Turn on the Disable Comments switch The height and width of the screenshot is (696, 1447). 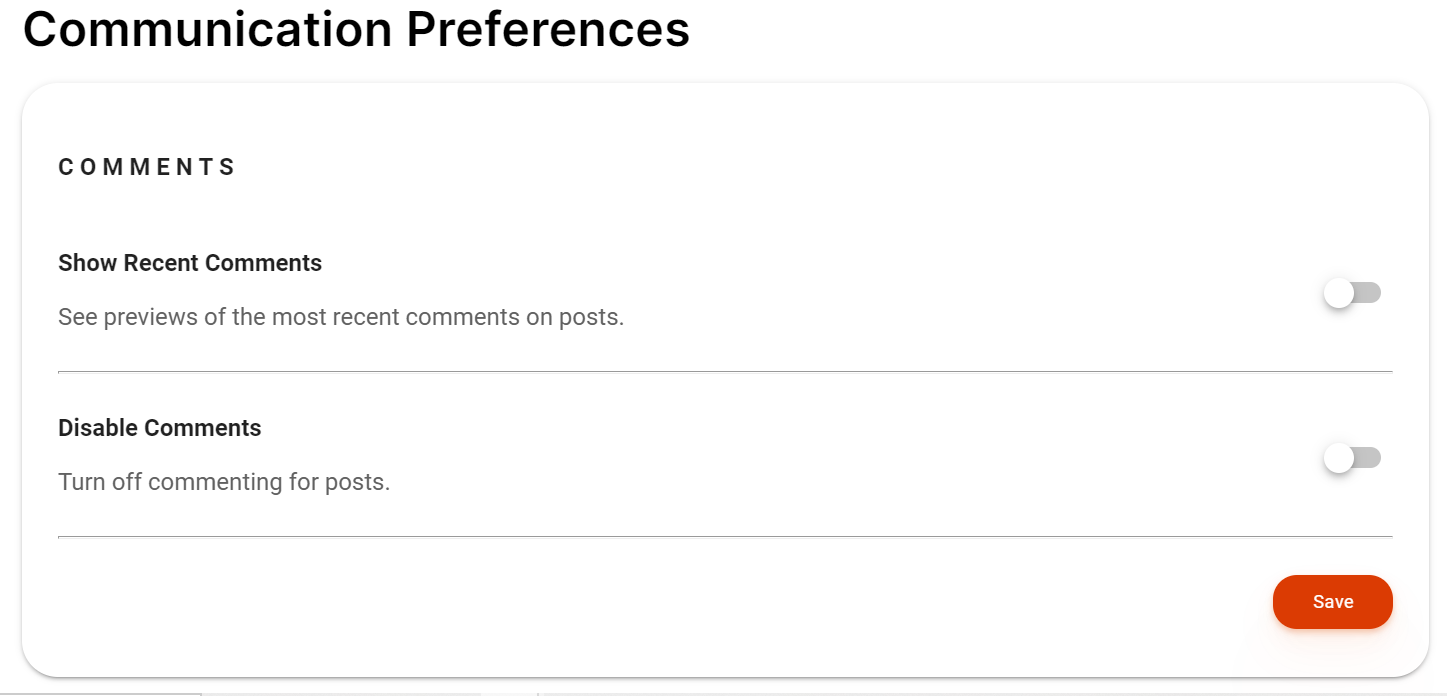click(1351, 458)
